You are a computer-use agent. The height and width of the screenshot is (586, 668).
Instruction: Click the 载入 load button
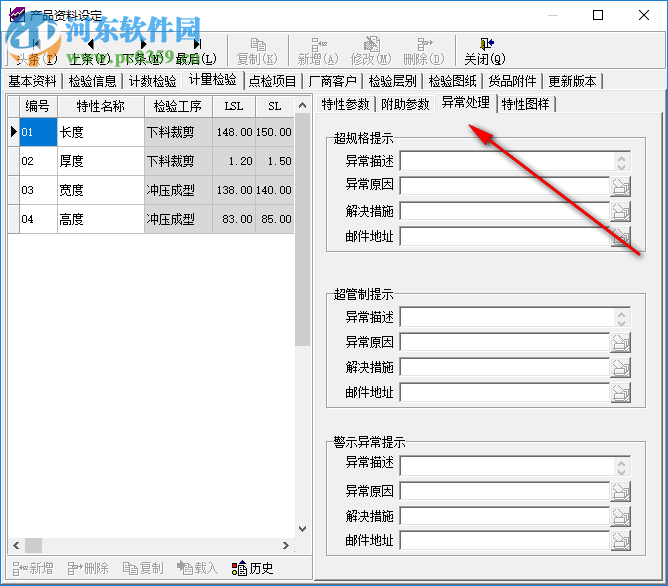pyautogui.click(x=198, y=569)
